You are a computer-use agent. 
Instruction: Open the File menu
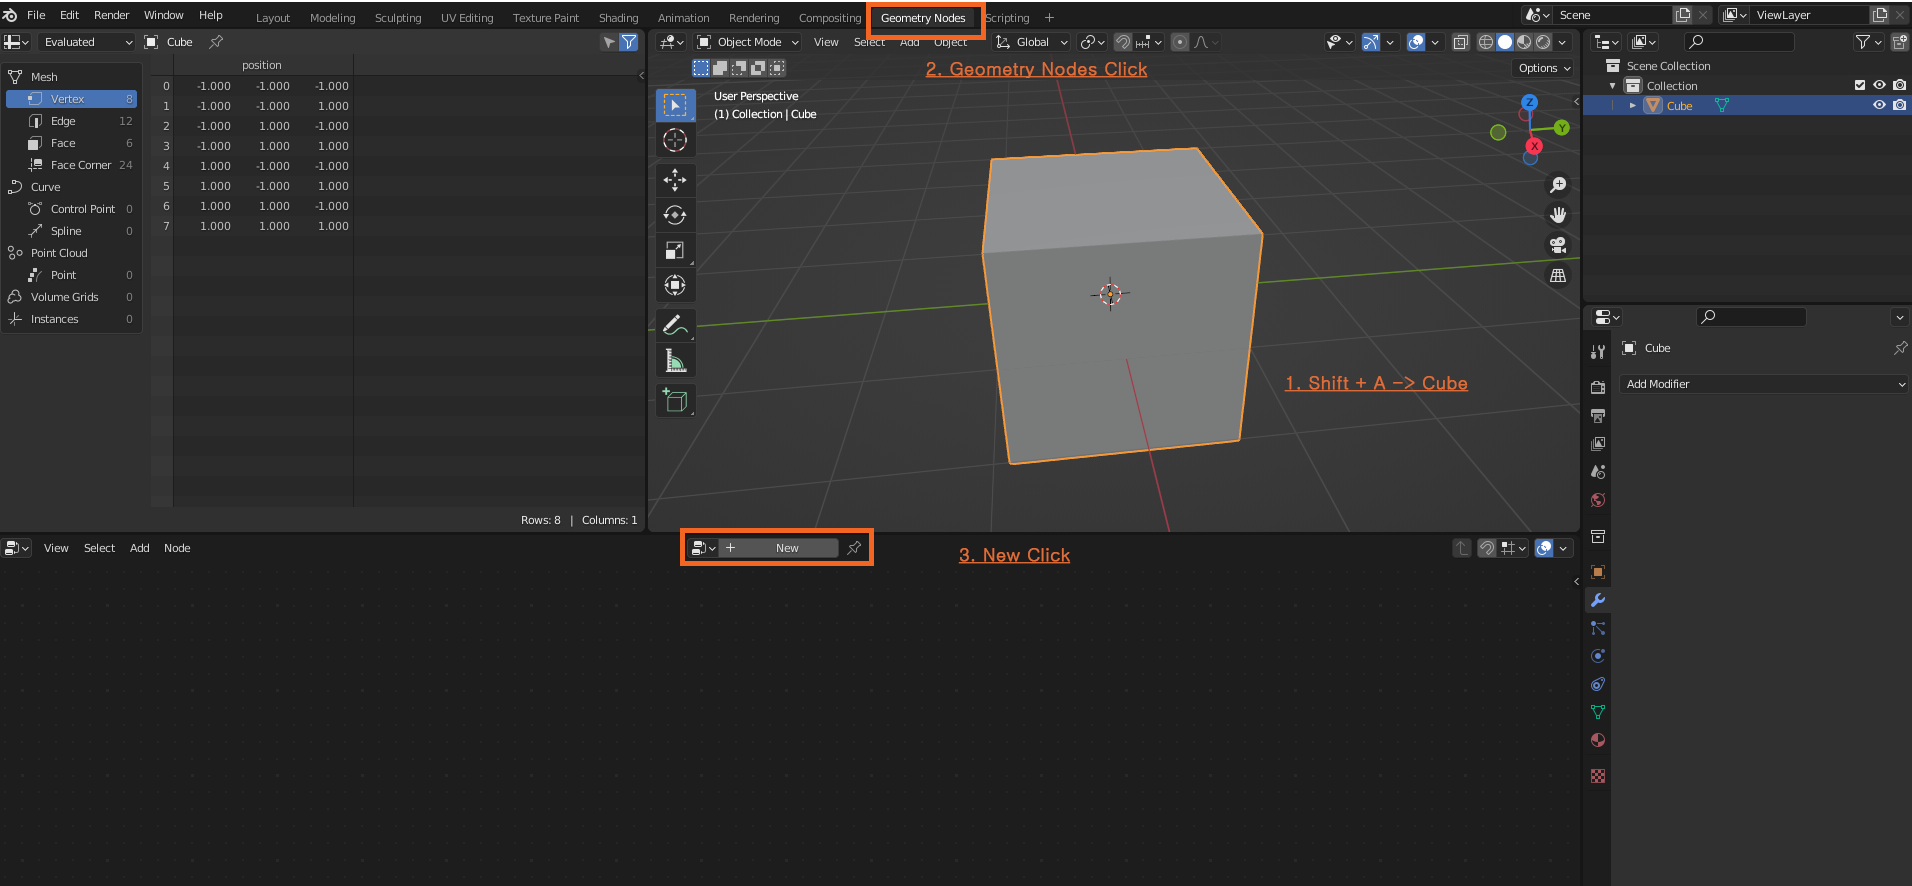tap(36, 15)
